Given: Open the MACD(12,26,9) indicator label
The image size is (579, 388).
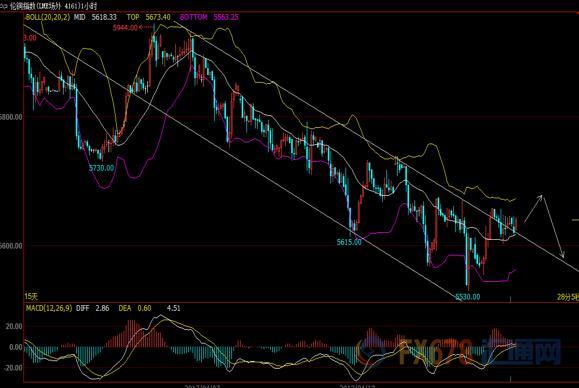Looking at the screenshot, I should [49, 308].
